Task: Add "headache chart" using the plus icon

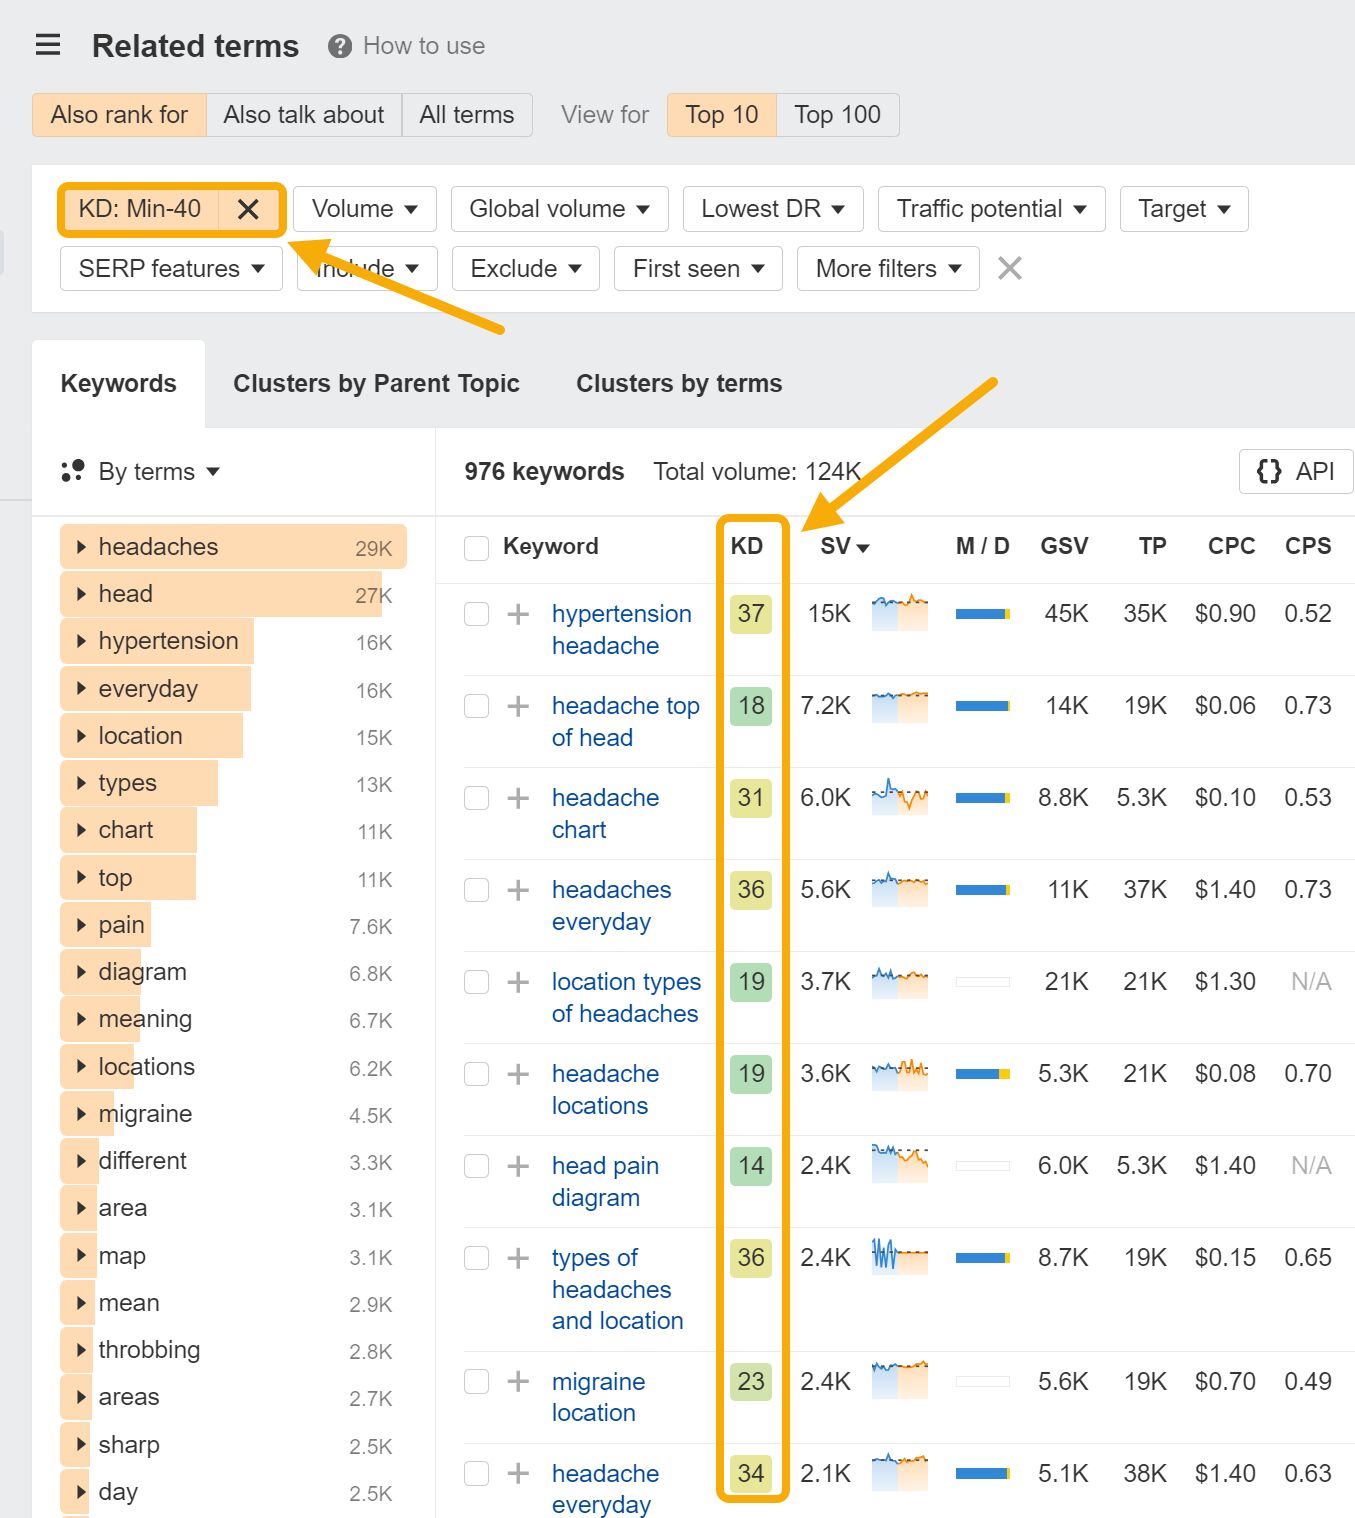Action: coord(517,797)
